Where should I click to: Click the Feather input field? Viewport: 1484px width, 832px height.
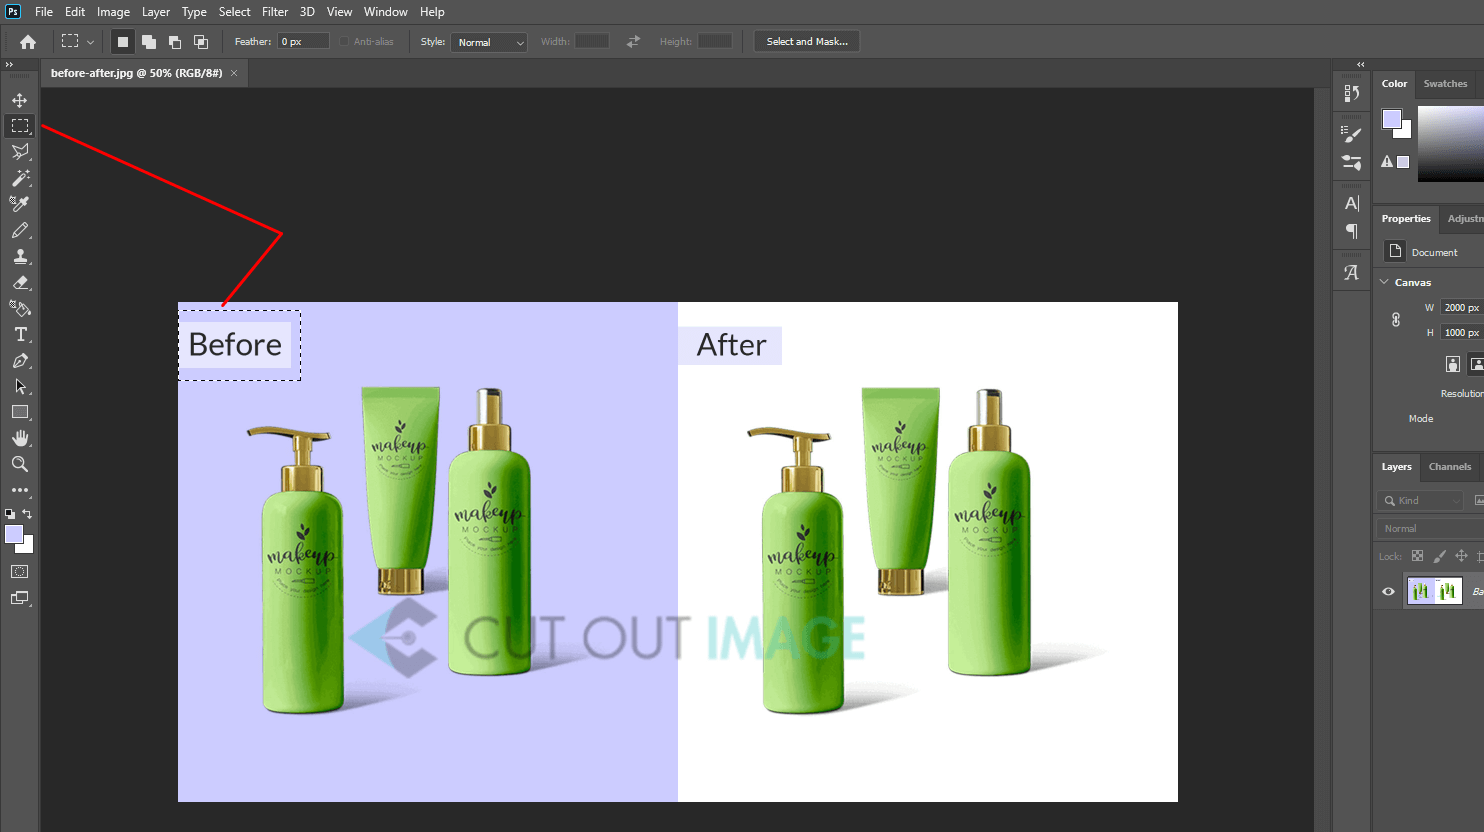click(303, 41)
